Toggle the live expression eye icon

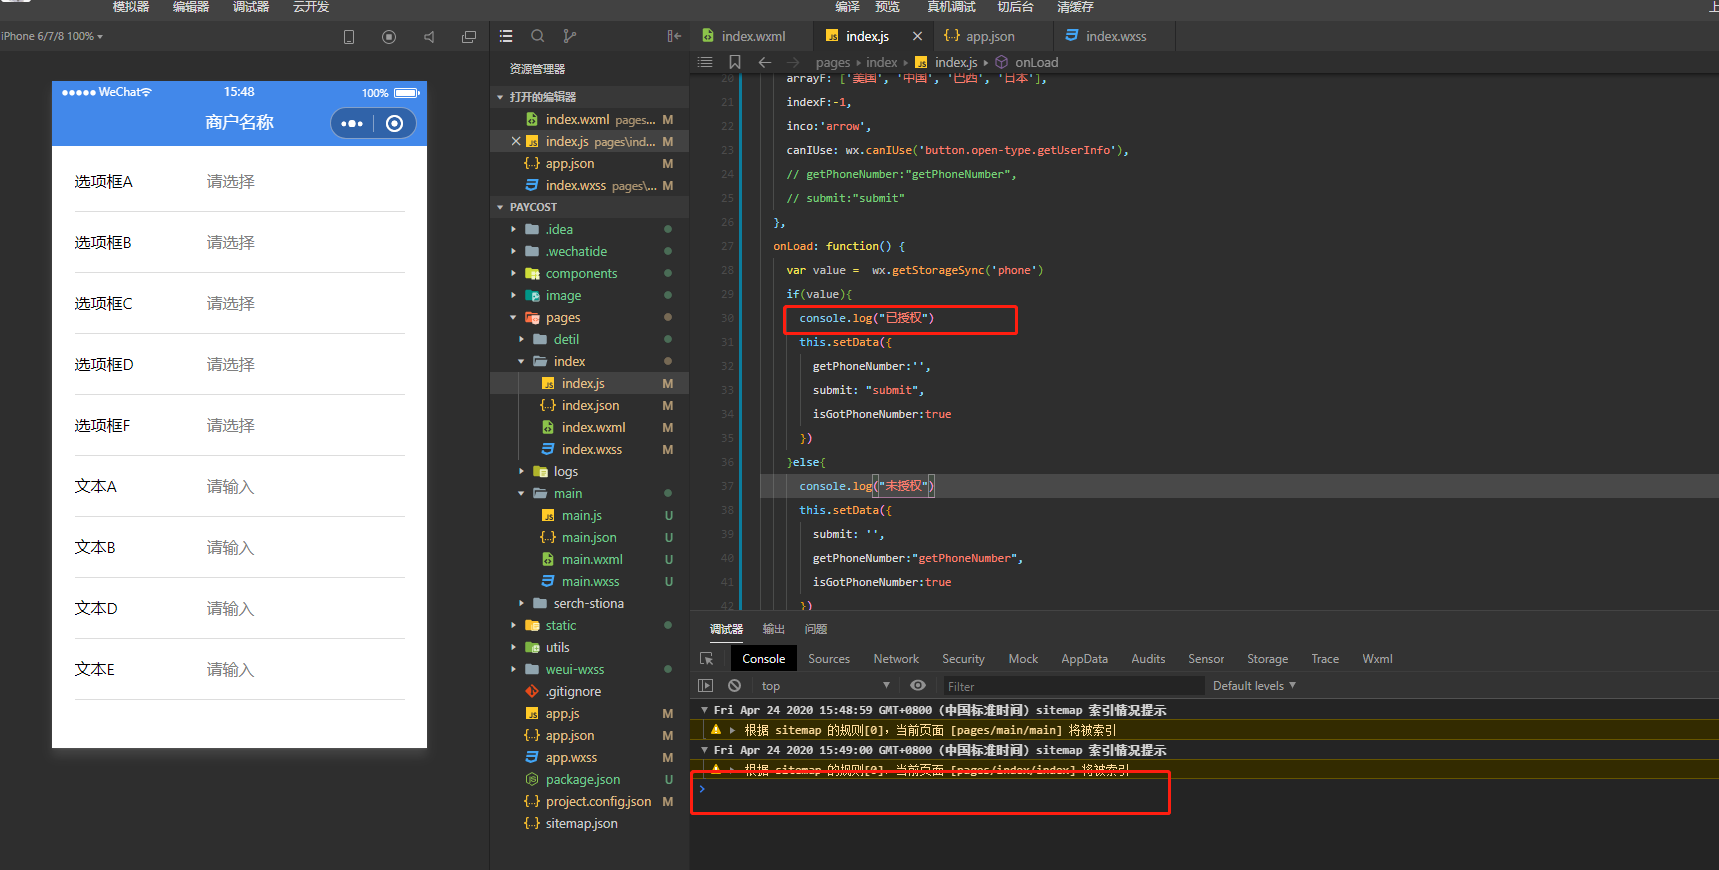tap(918, 686)
